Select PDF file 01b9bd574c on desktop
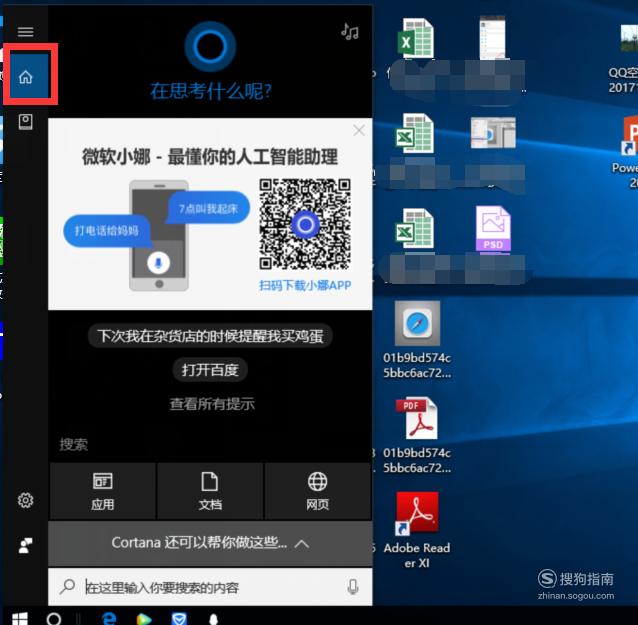Viewport: 638px width, 625px height. pyautogui.click(x=417, y=435)
